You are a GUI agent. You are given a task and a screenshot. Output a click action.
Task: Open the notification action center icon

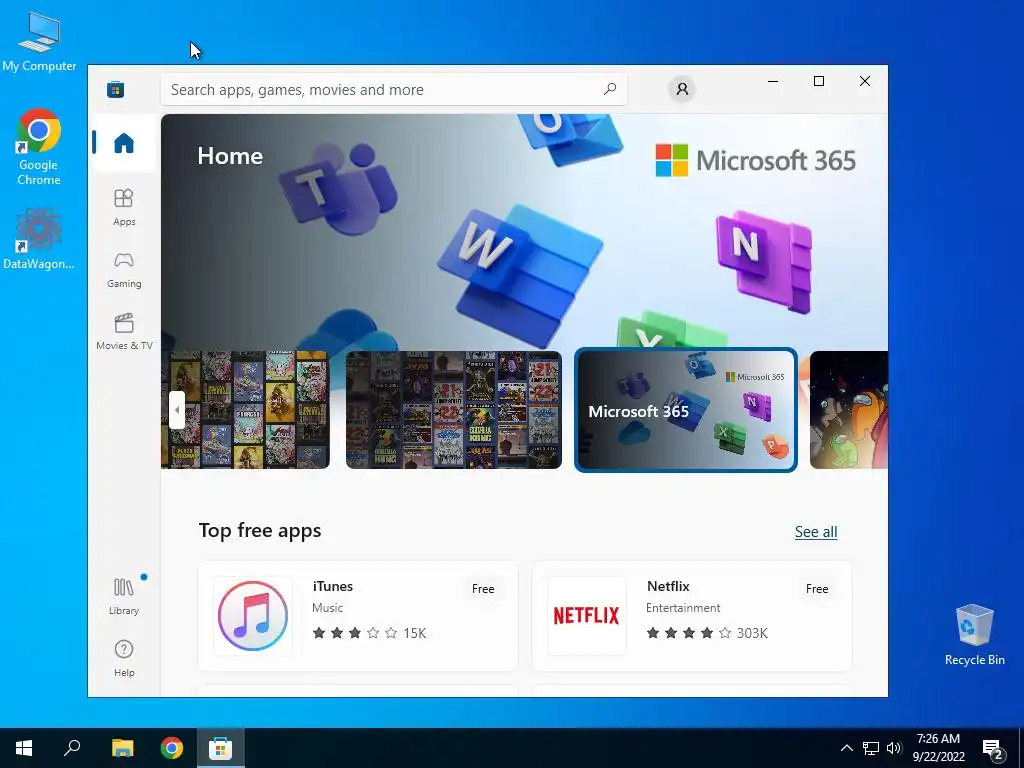click(x=993, y=749)
